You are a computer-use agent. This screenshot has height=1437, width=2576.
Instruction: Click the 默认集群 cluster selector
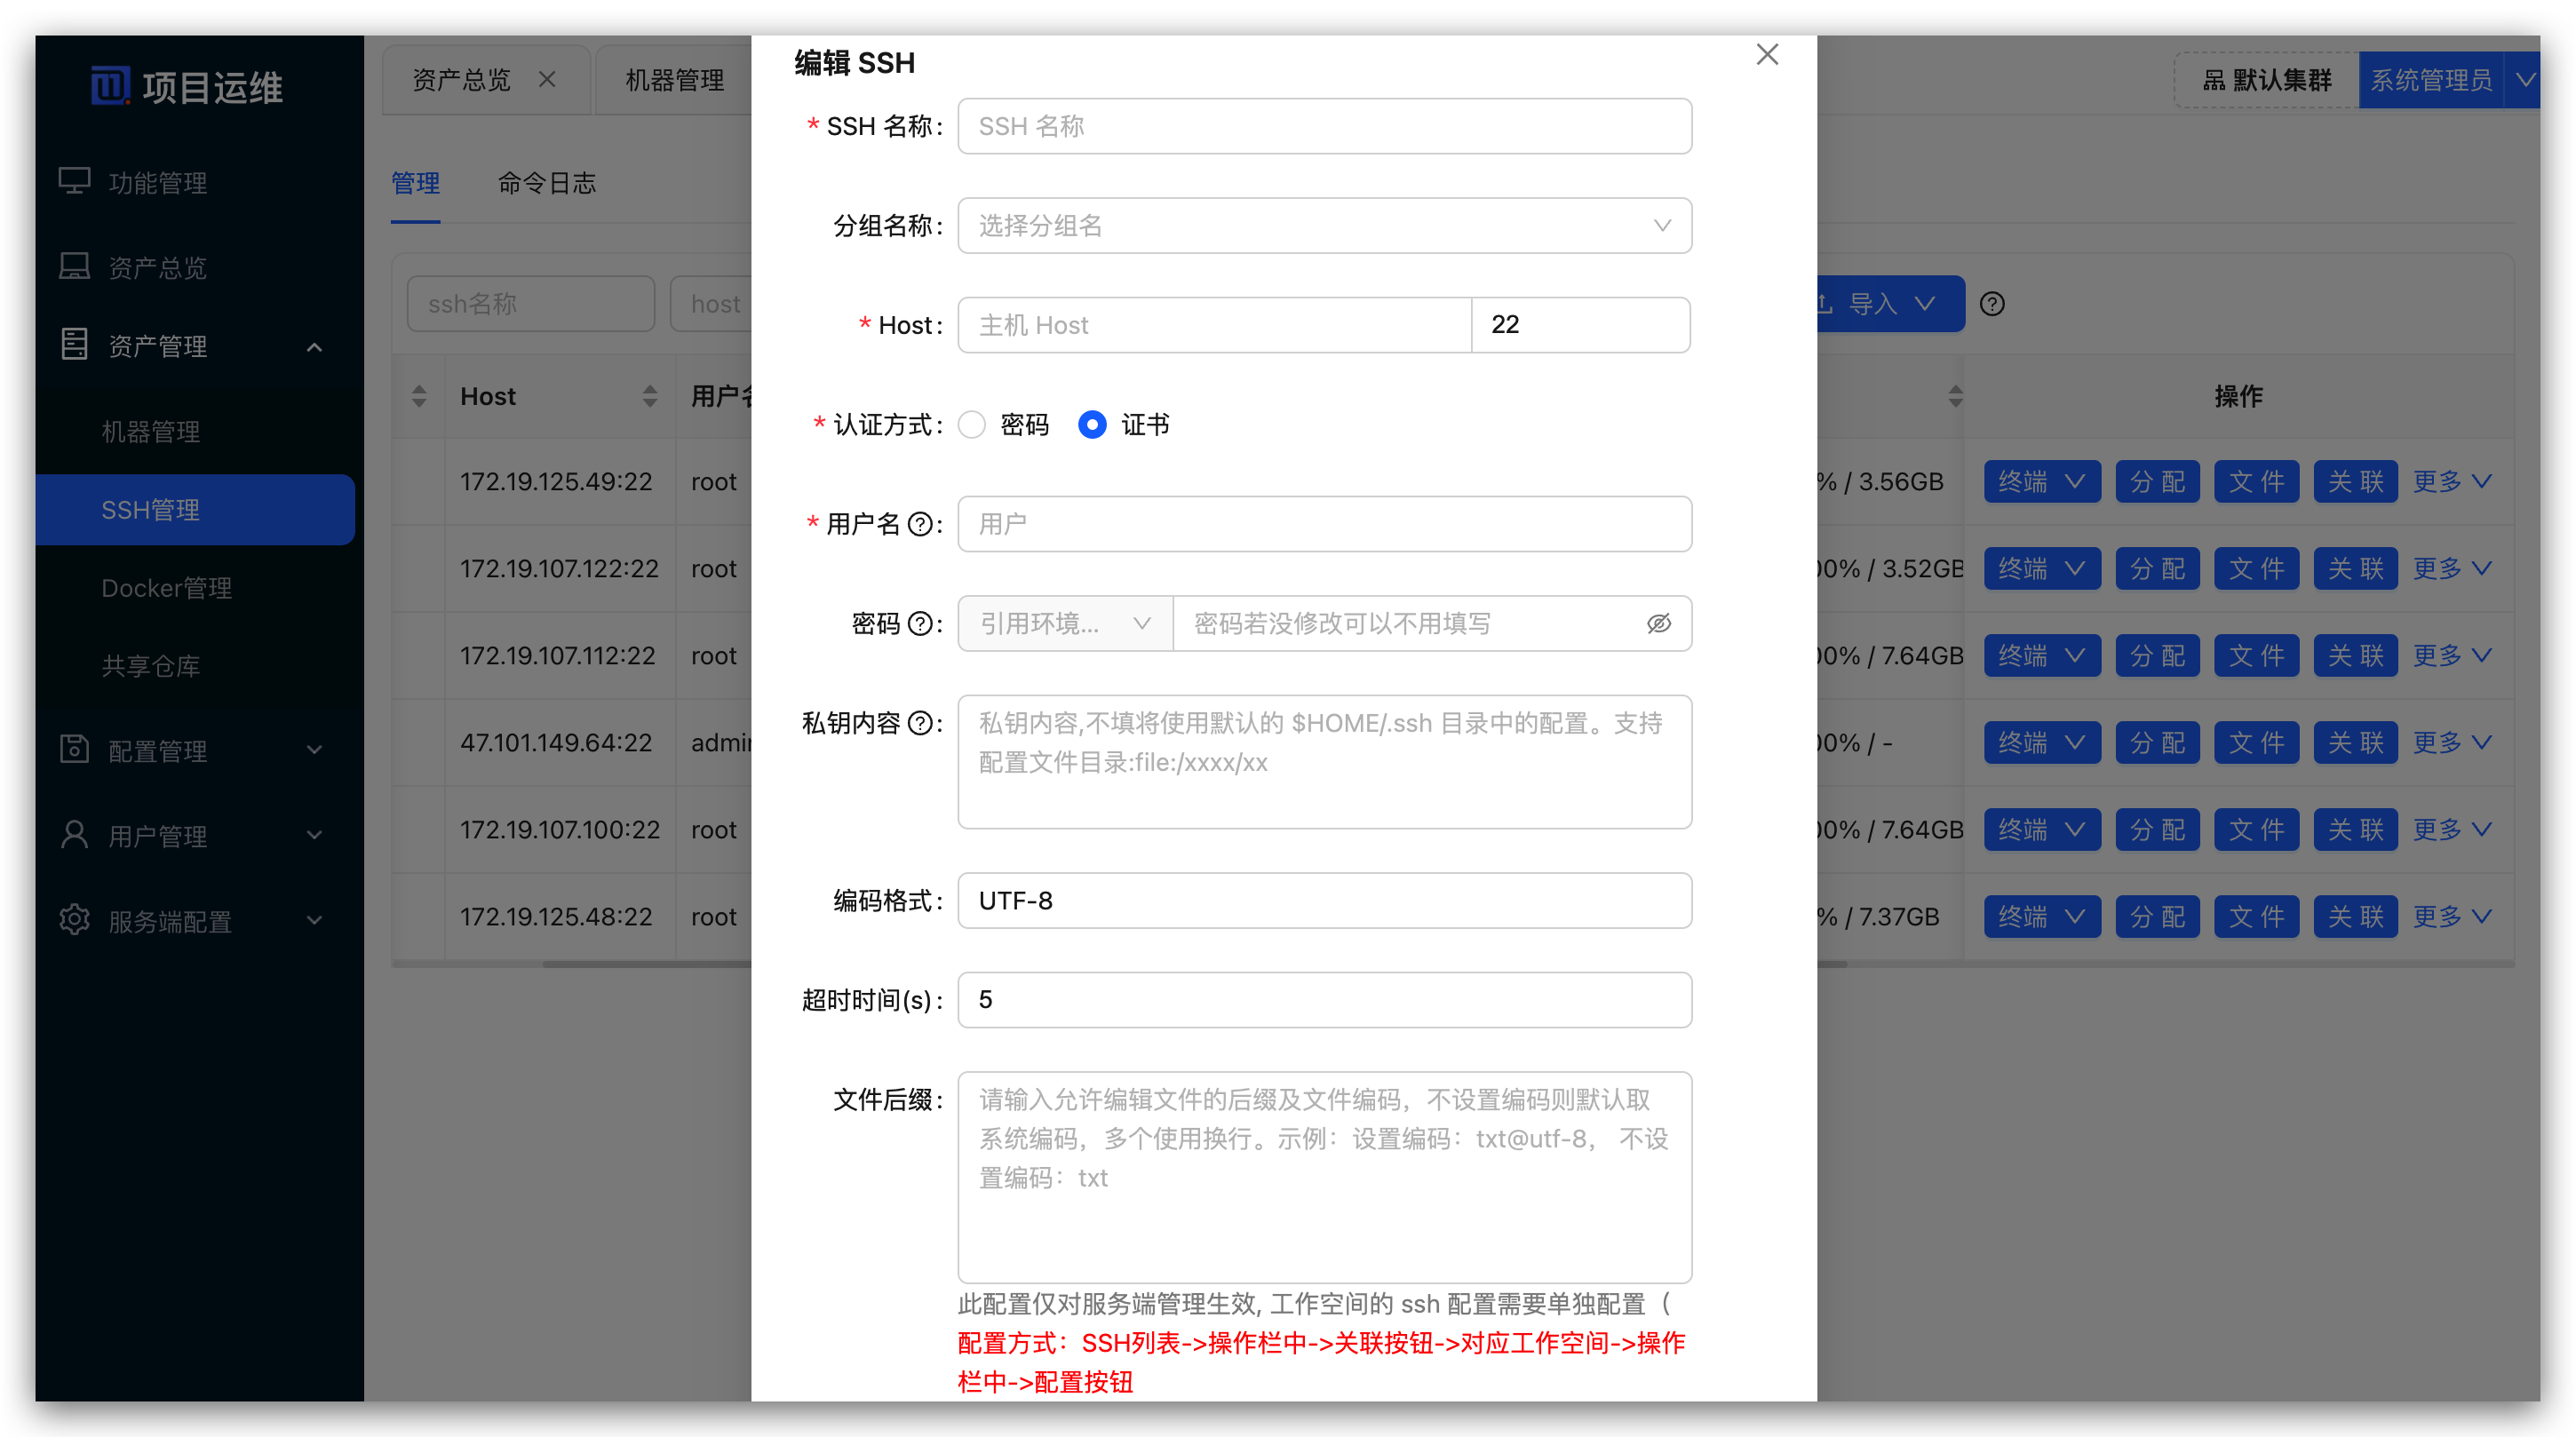(2265, 79)
